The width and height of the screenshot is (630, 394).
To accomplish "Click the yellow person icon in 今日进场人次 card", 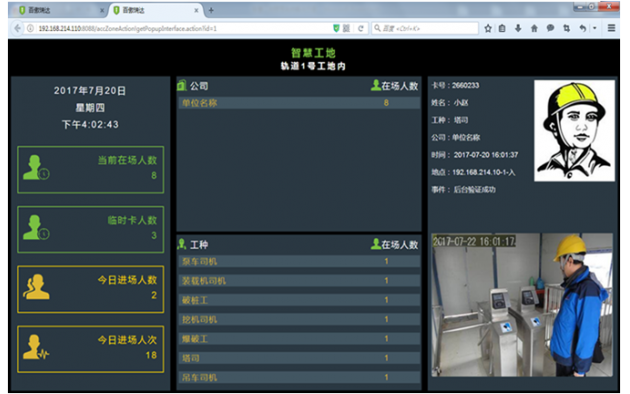I will click(36, 347).
